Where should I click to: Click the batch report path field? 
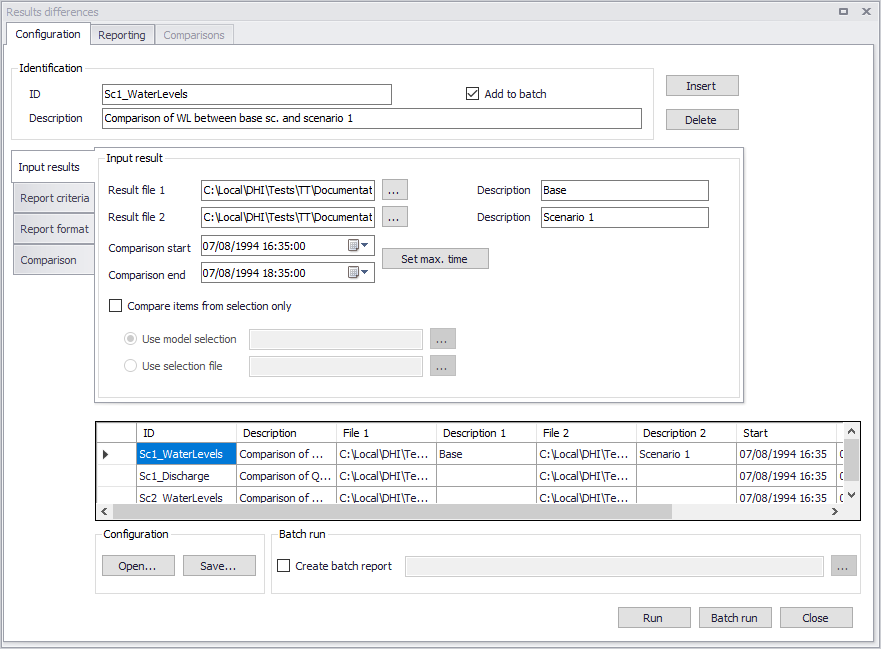pos(614,566)
